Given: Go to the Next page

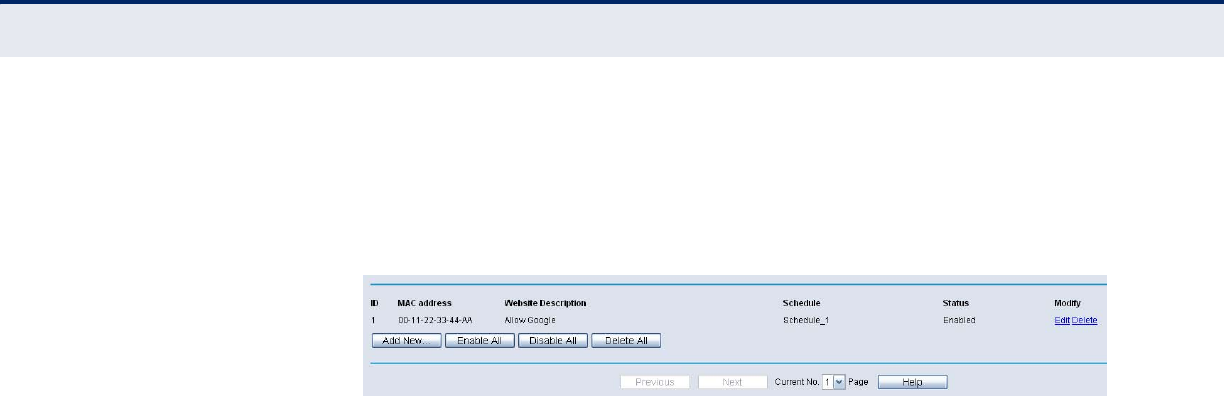Looking at the screenshot, I should (732, 382).
